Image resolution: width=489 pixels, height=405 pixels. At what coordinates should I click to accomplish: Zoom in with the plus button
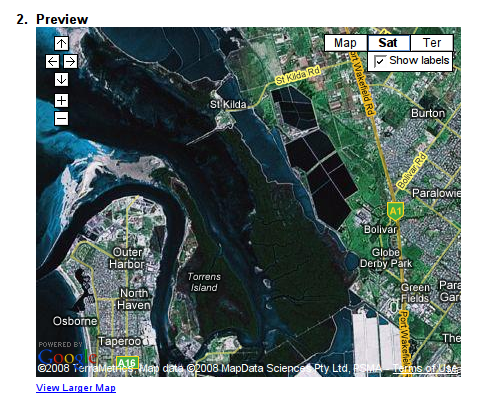coord(61,100)
